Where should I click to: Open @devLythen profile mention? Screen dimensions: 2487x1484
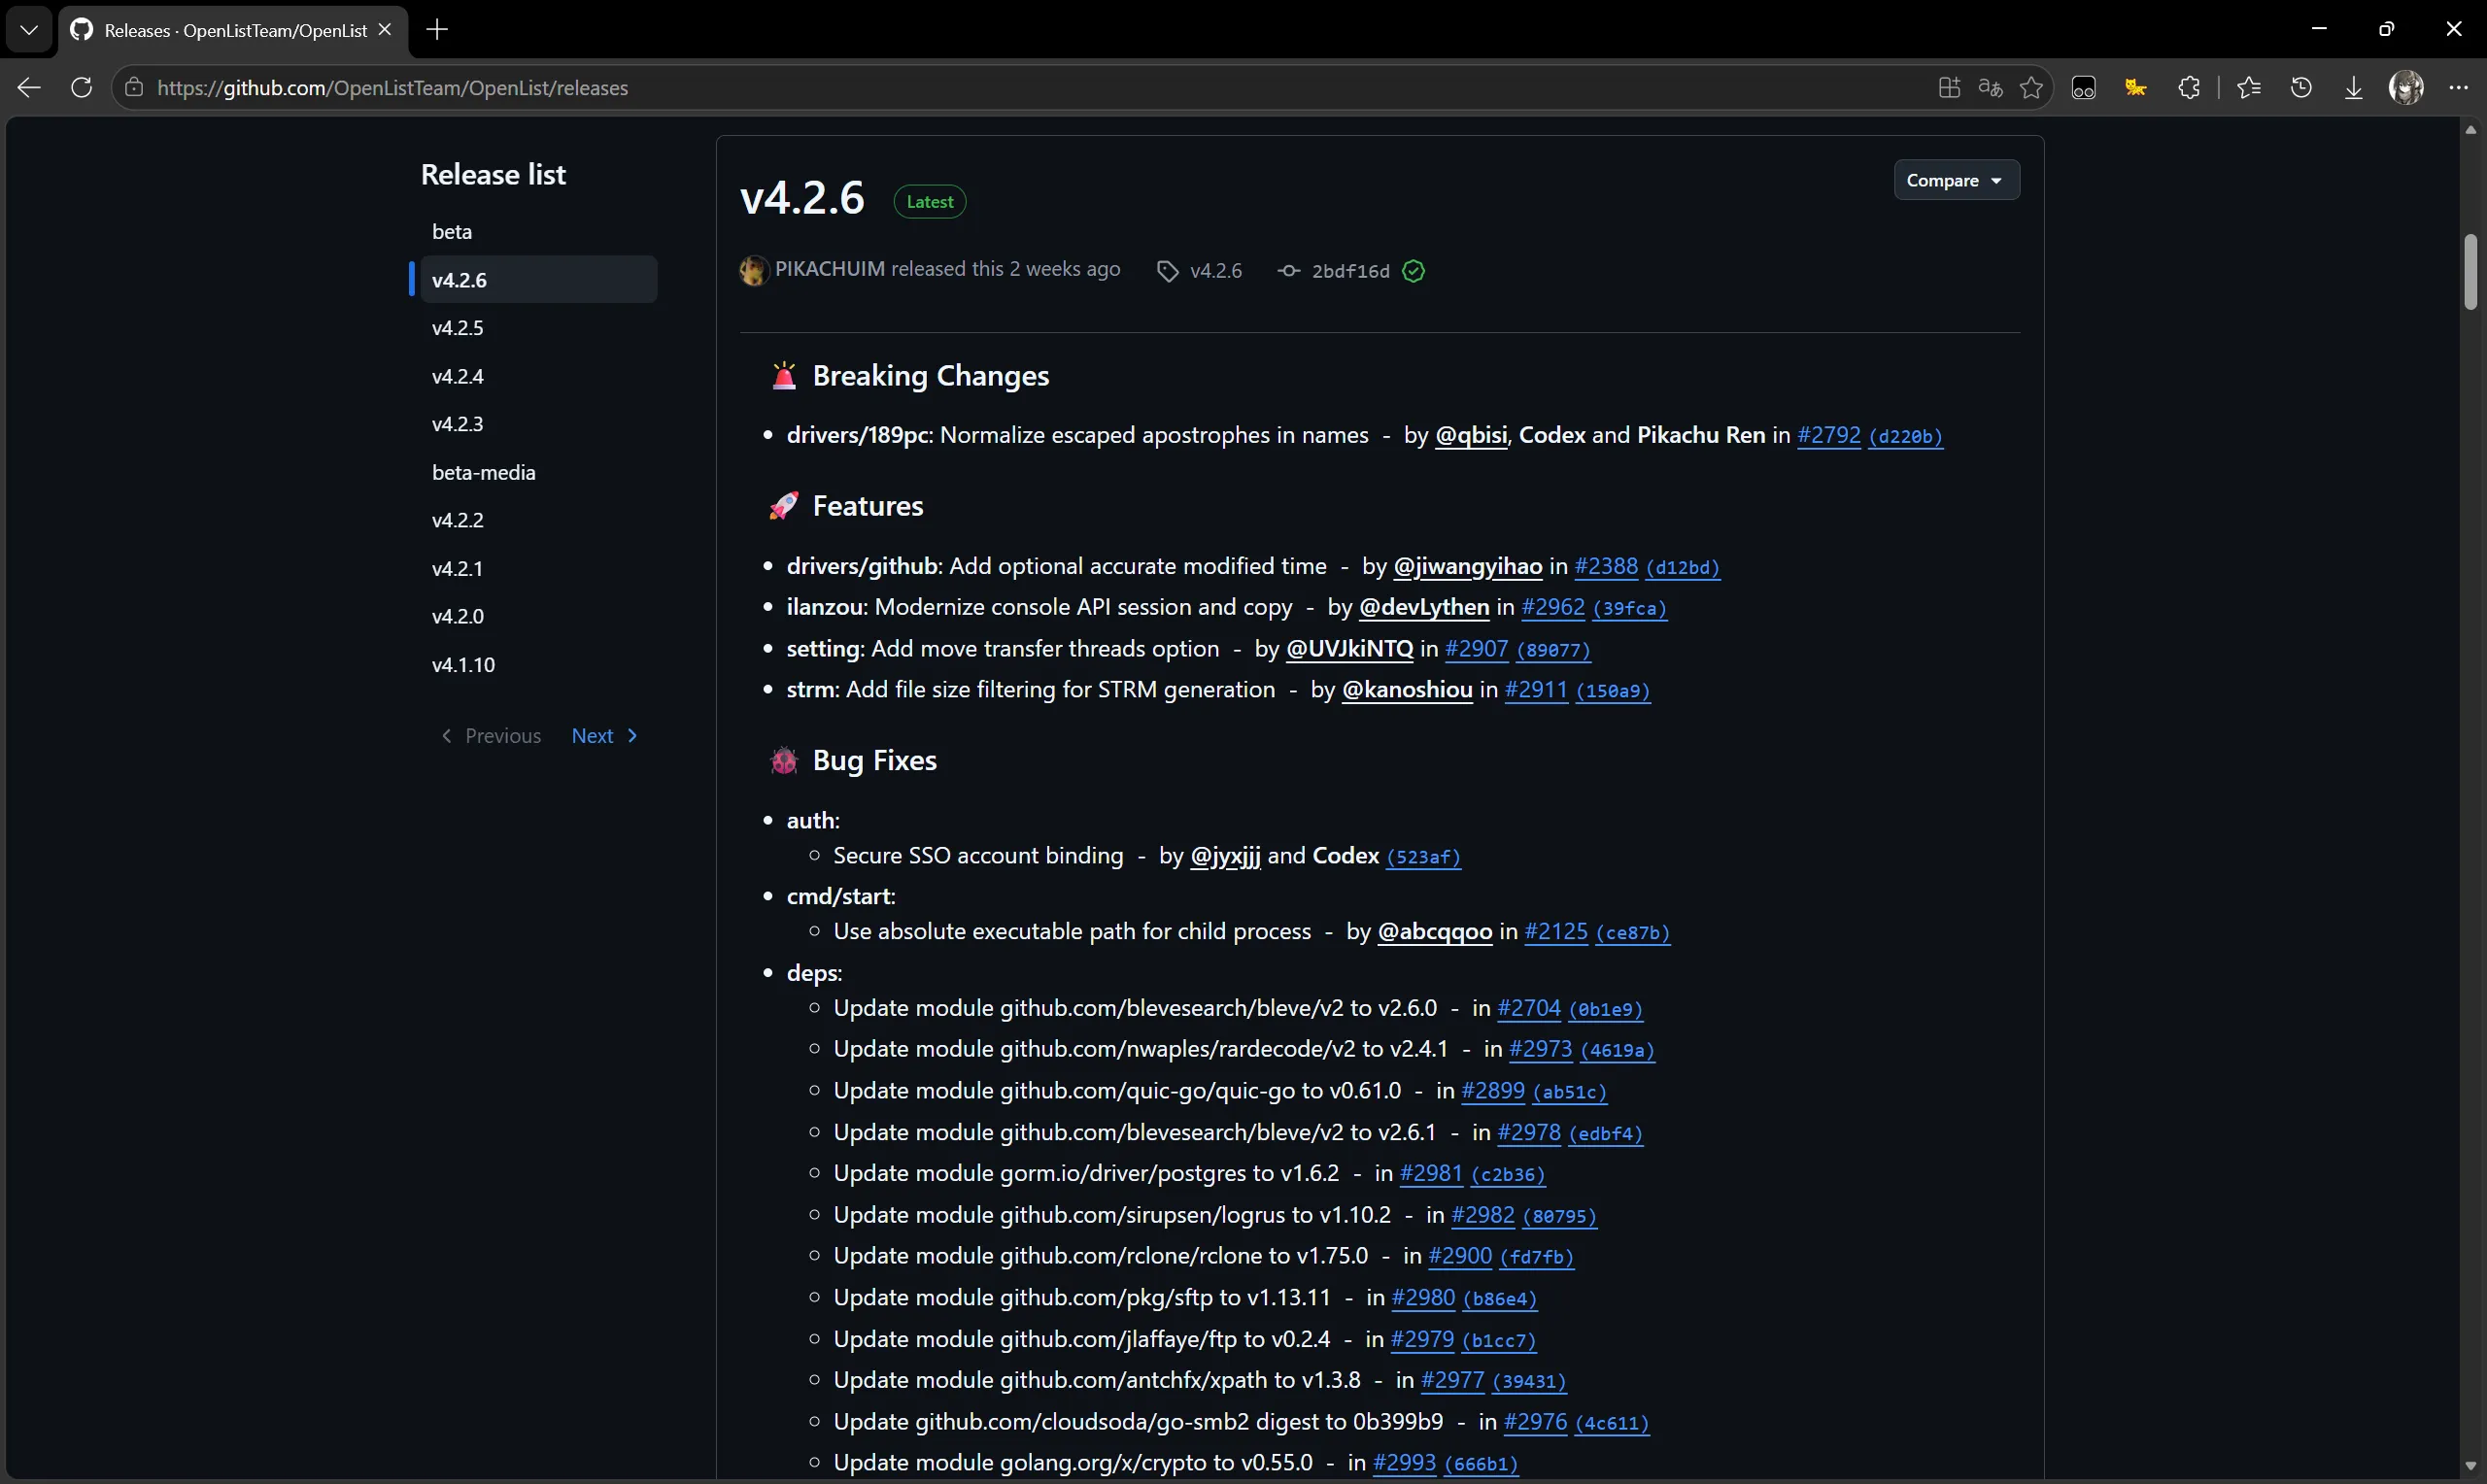1424,607
